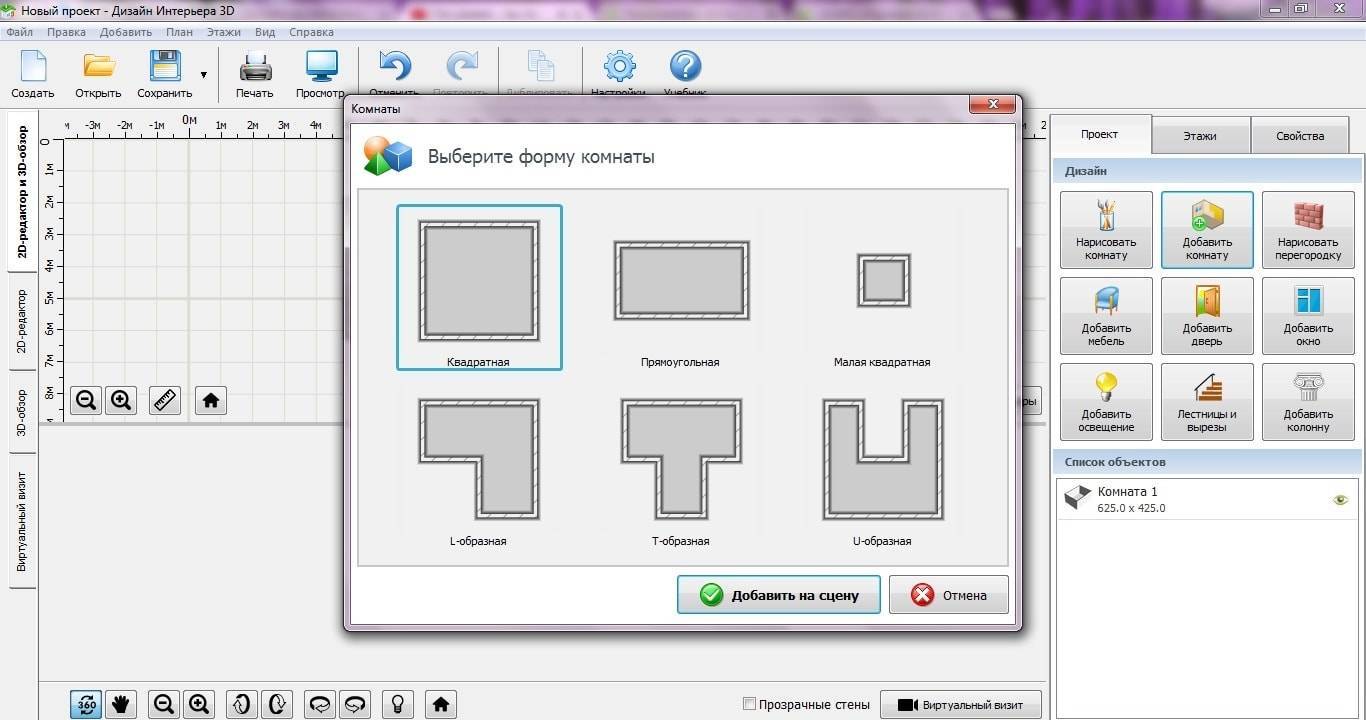Open the dropdown arrow next to Сохранить
Viewport: 1366px width, 720px height.
pos(204,75)
